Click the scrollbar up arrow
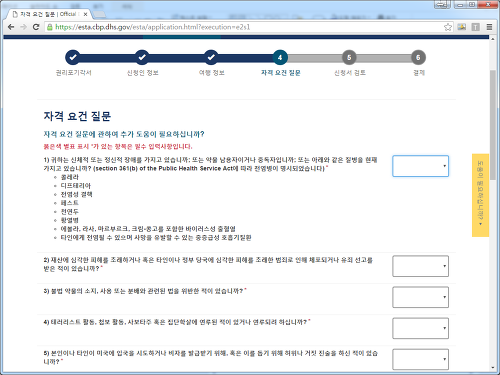 493,39
